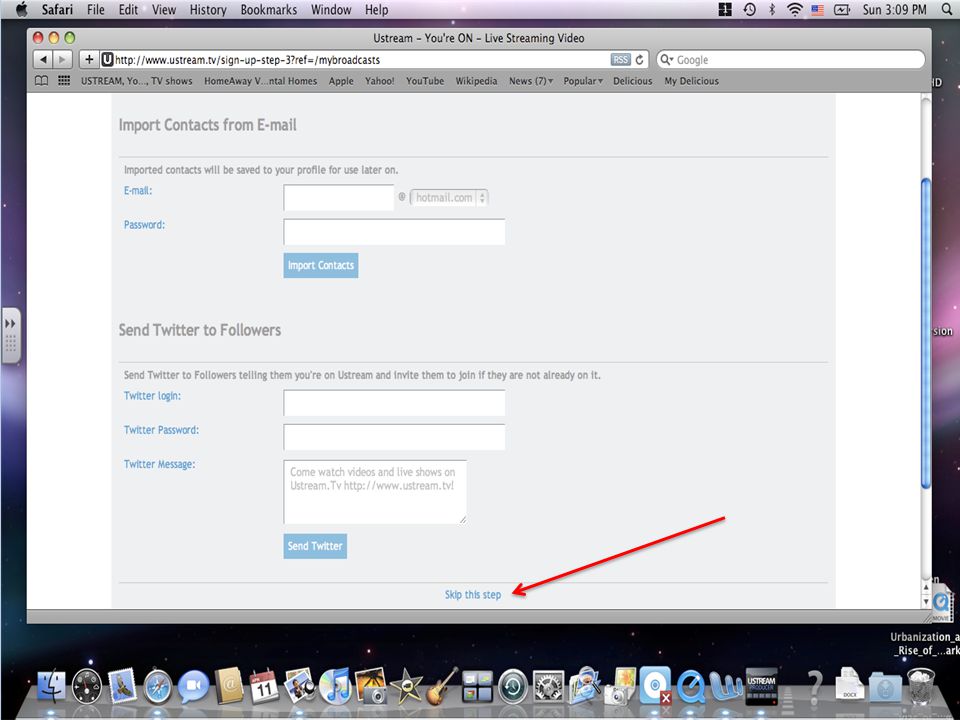Click the RSS badge in the address bar
This screenshot has width=960, height=720.
[x=620, y=59]
